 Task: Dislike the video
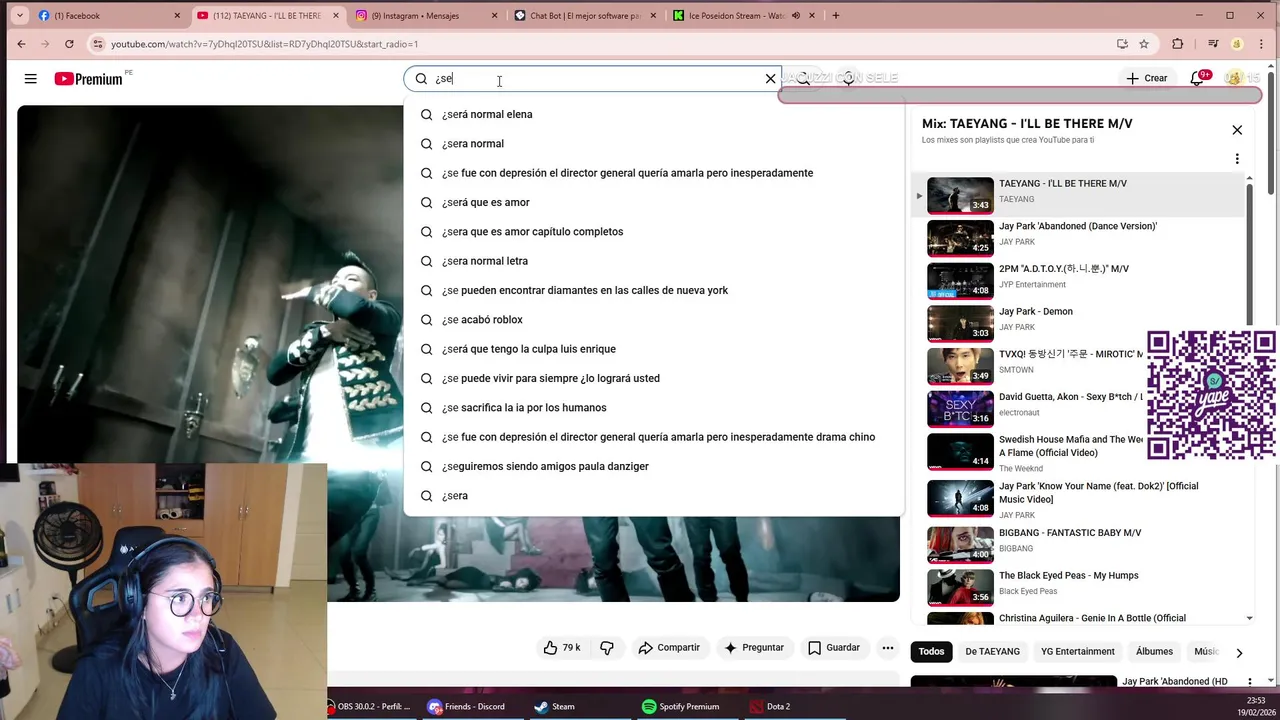[607, 648]
